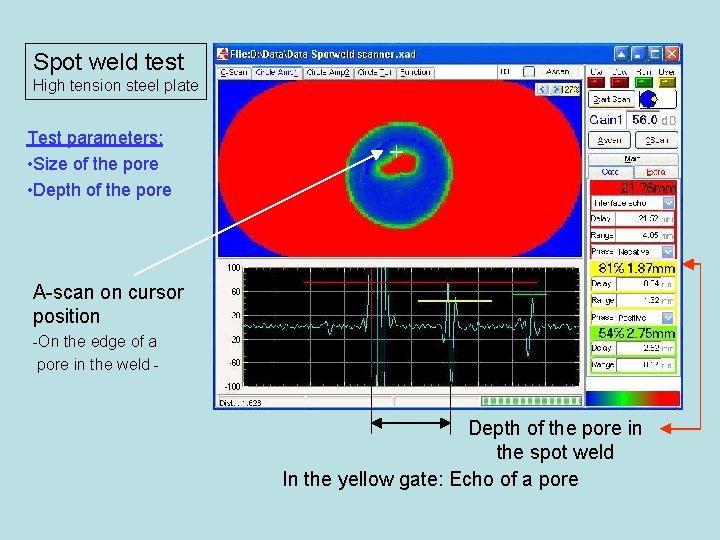Click the yellow gate line in A-scan

(455, 301)
